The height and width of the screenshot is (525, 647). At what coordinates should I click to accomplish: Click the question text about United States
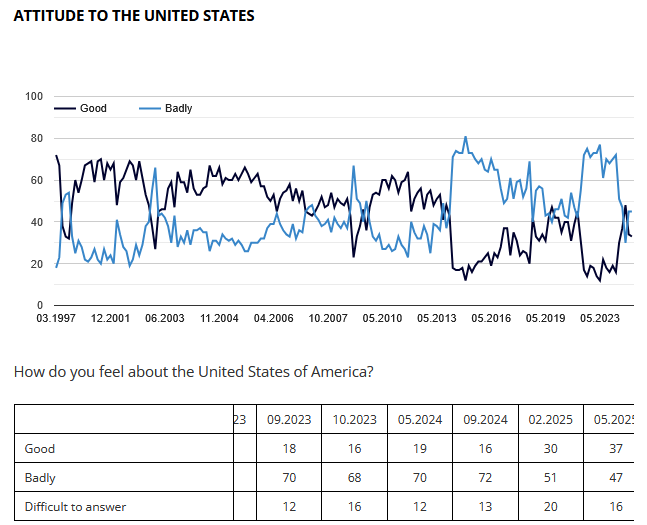(194, 372)
